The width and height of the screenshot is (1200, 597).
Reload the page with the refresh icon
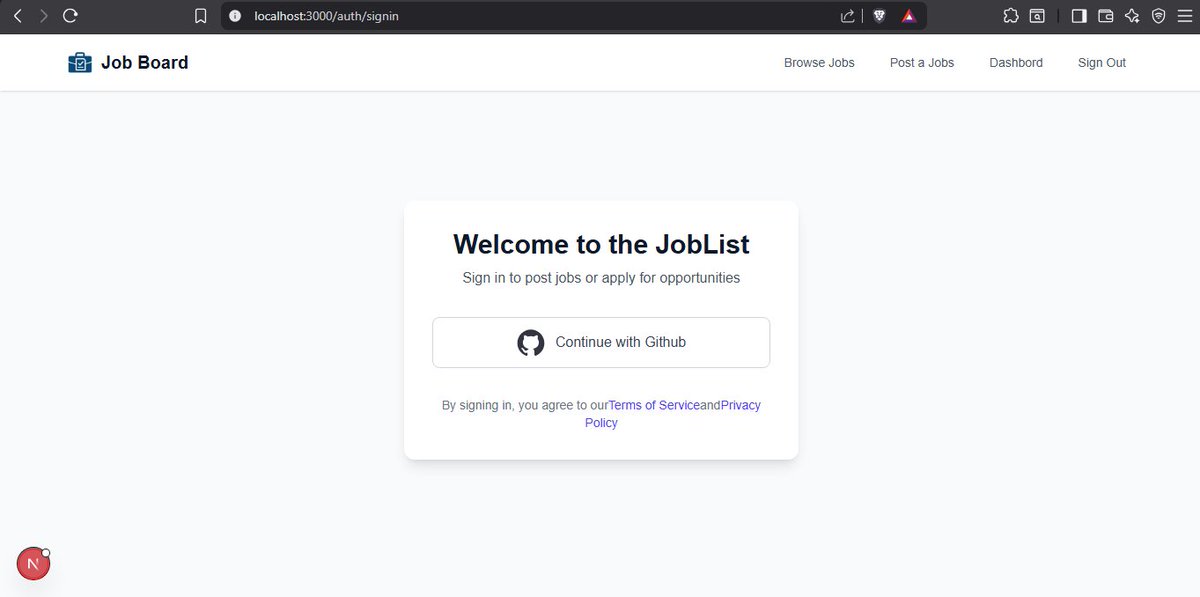pyautogui.click(x=70, y=16)
